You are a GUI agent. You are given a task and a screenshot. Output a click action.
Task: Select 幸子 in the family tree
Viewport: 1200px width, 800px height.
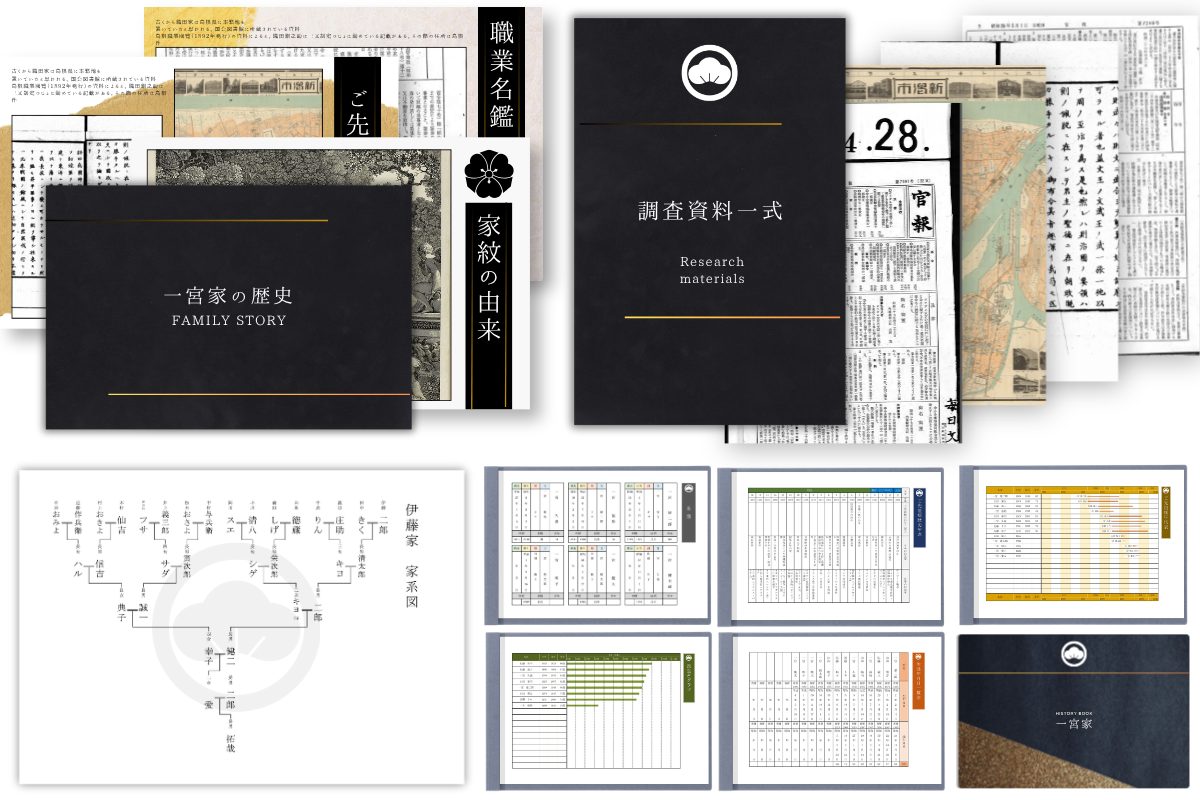[x=208, y=656]
